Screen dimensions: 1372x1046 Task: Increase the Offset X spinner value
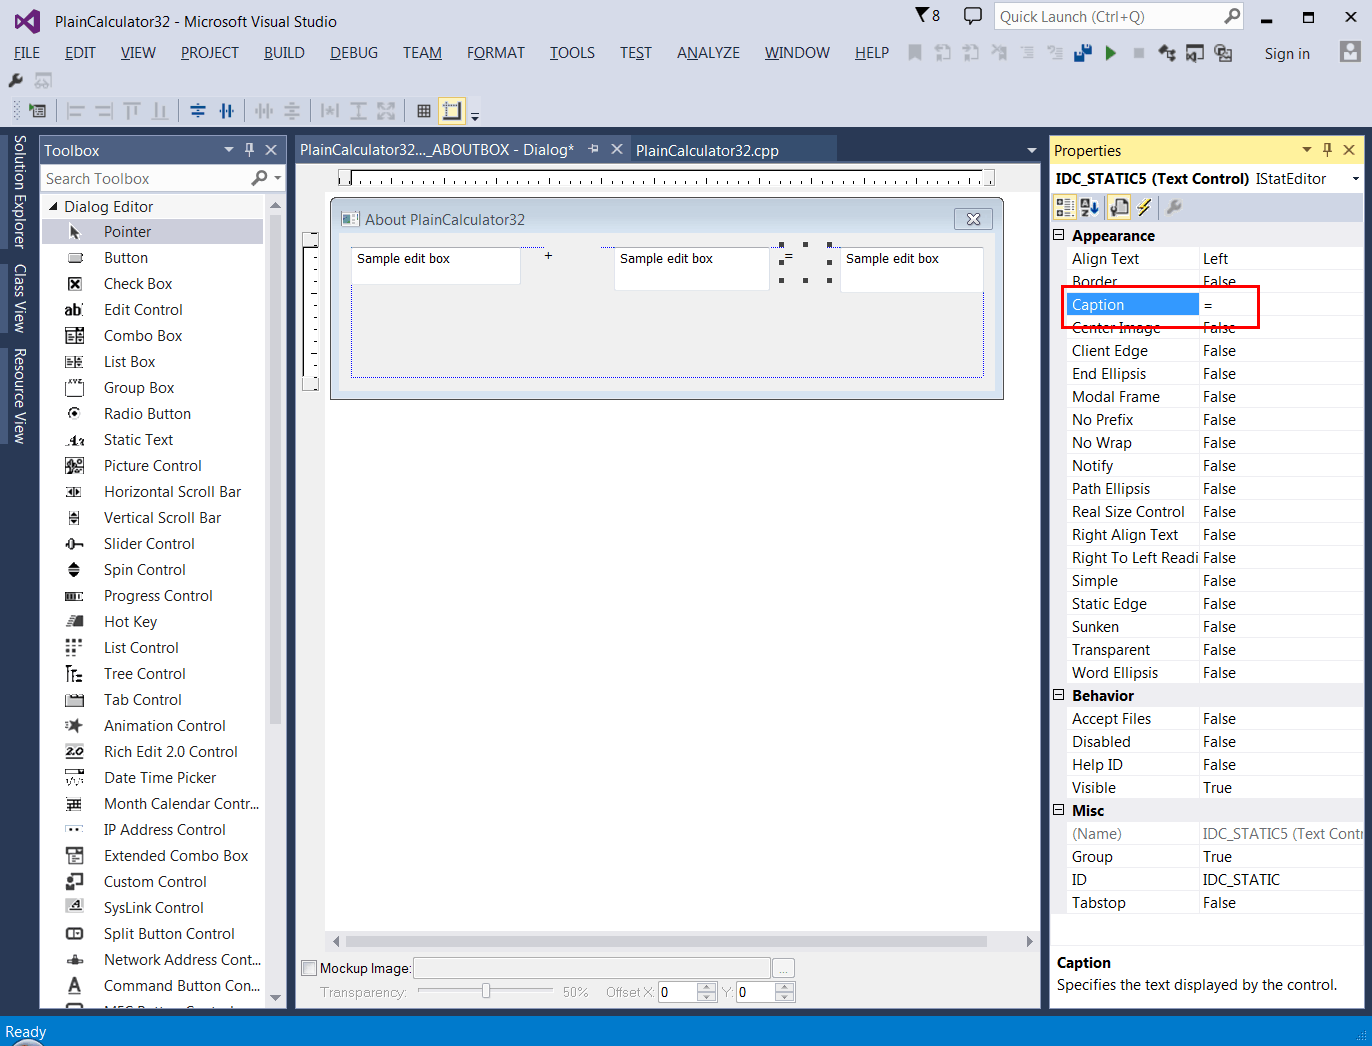click(707, 987)
